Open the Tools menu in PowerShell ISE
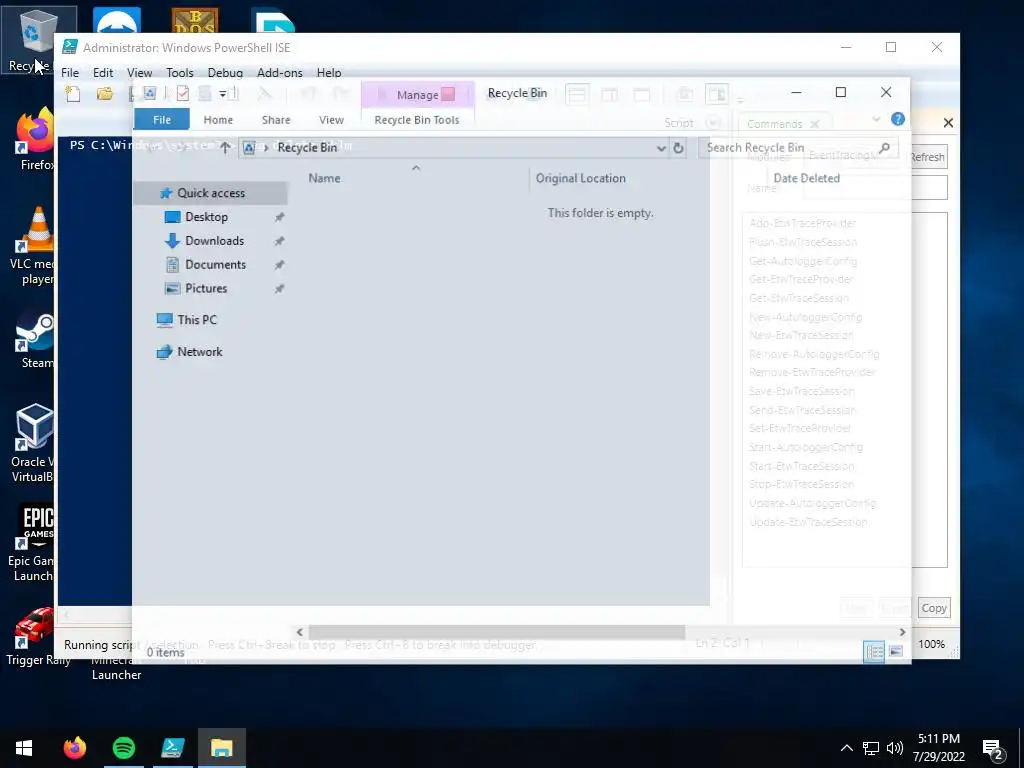This screenshot has width=1024, height=768. tap(180, 72)
